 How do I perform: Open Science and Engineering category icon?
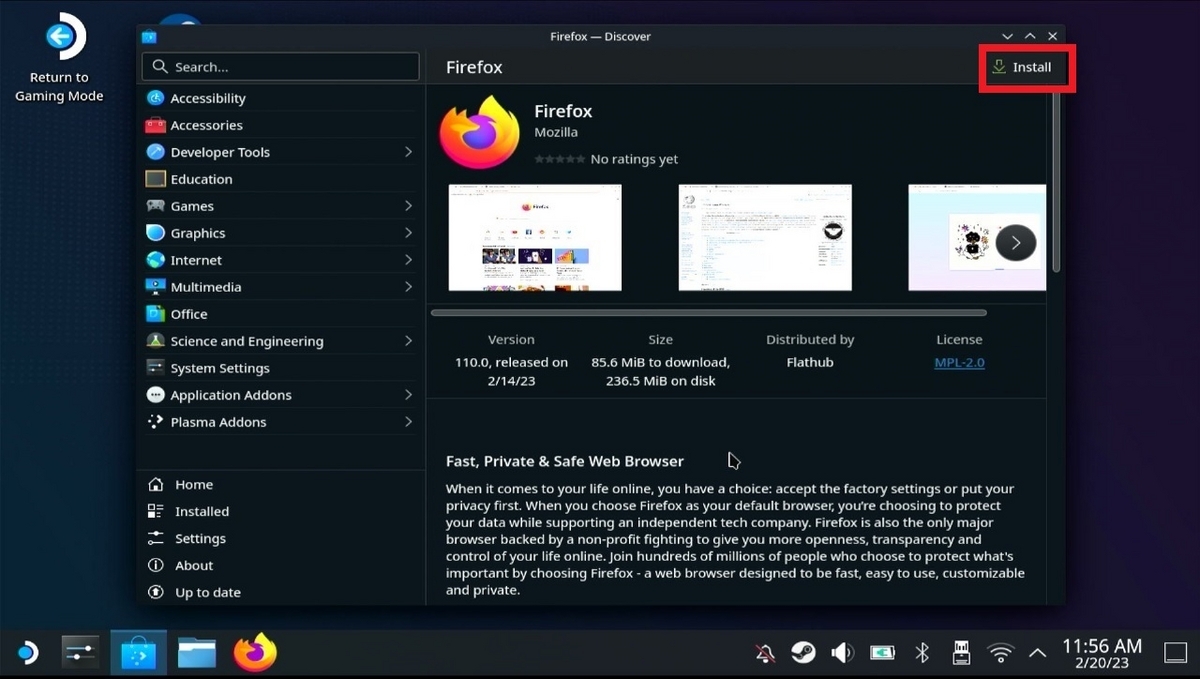pyautogui.click(x=155, y=341)
